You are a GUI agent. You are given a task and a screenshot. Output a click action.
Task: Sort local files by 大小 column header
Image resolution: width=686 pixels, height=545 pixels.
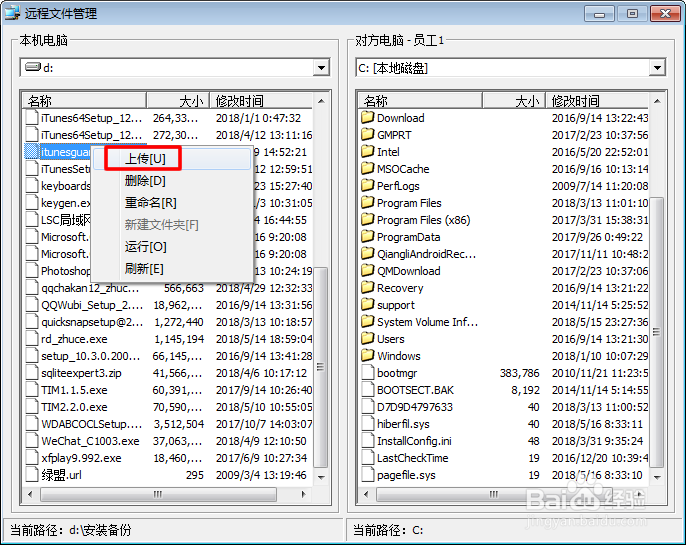pyautogui.click(x=178, y=101)
